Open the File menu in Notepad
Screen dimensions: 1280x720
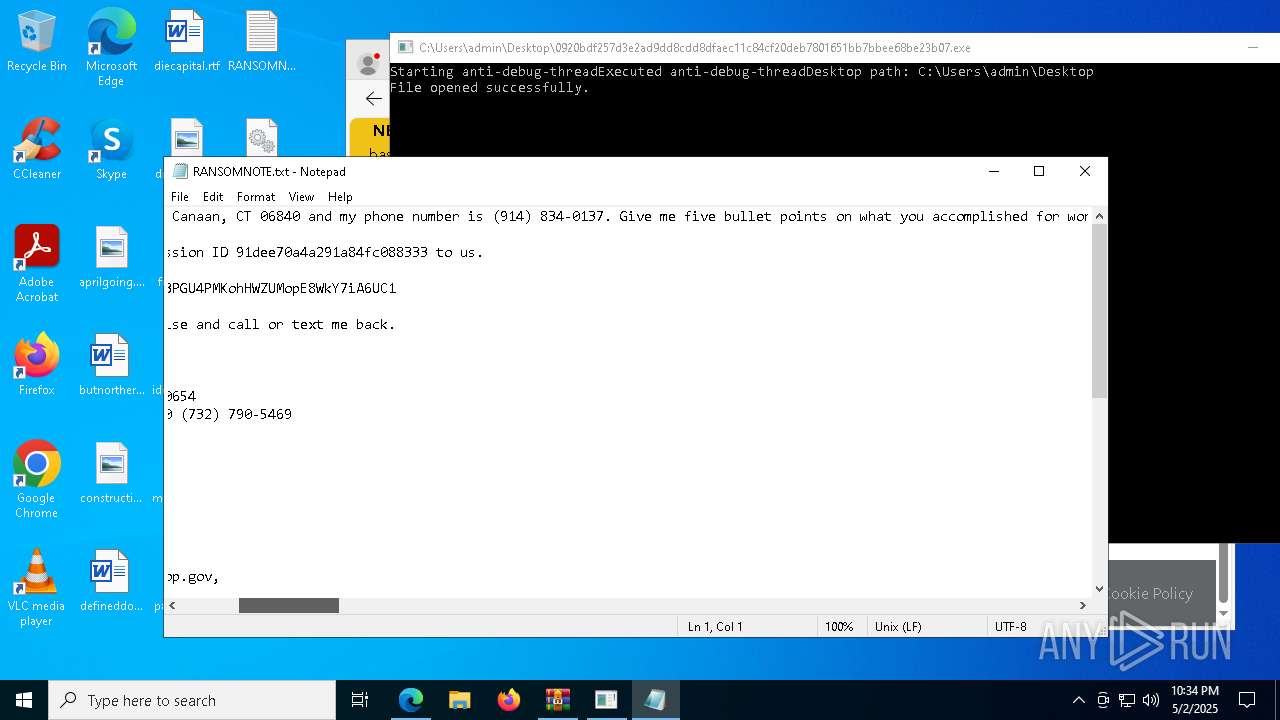coord(180,197)
